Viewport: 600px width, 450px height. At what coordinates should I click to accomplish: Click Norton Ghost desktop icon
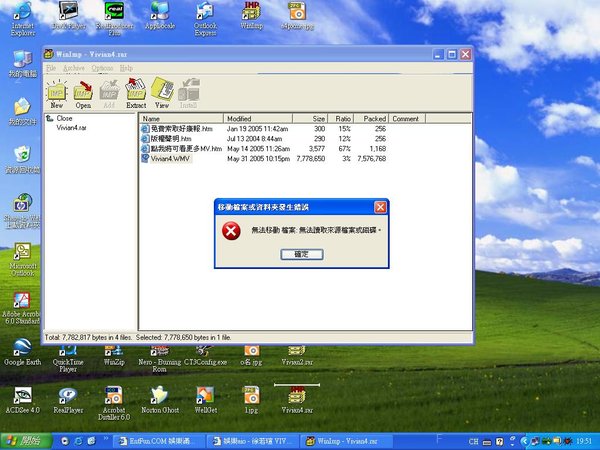160,400
